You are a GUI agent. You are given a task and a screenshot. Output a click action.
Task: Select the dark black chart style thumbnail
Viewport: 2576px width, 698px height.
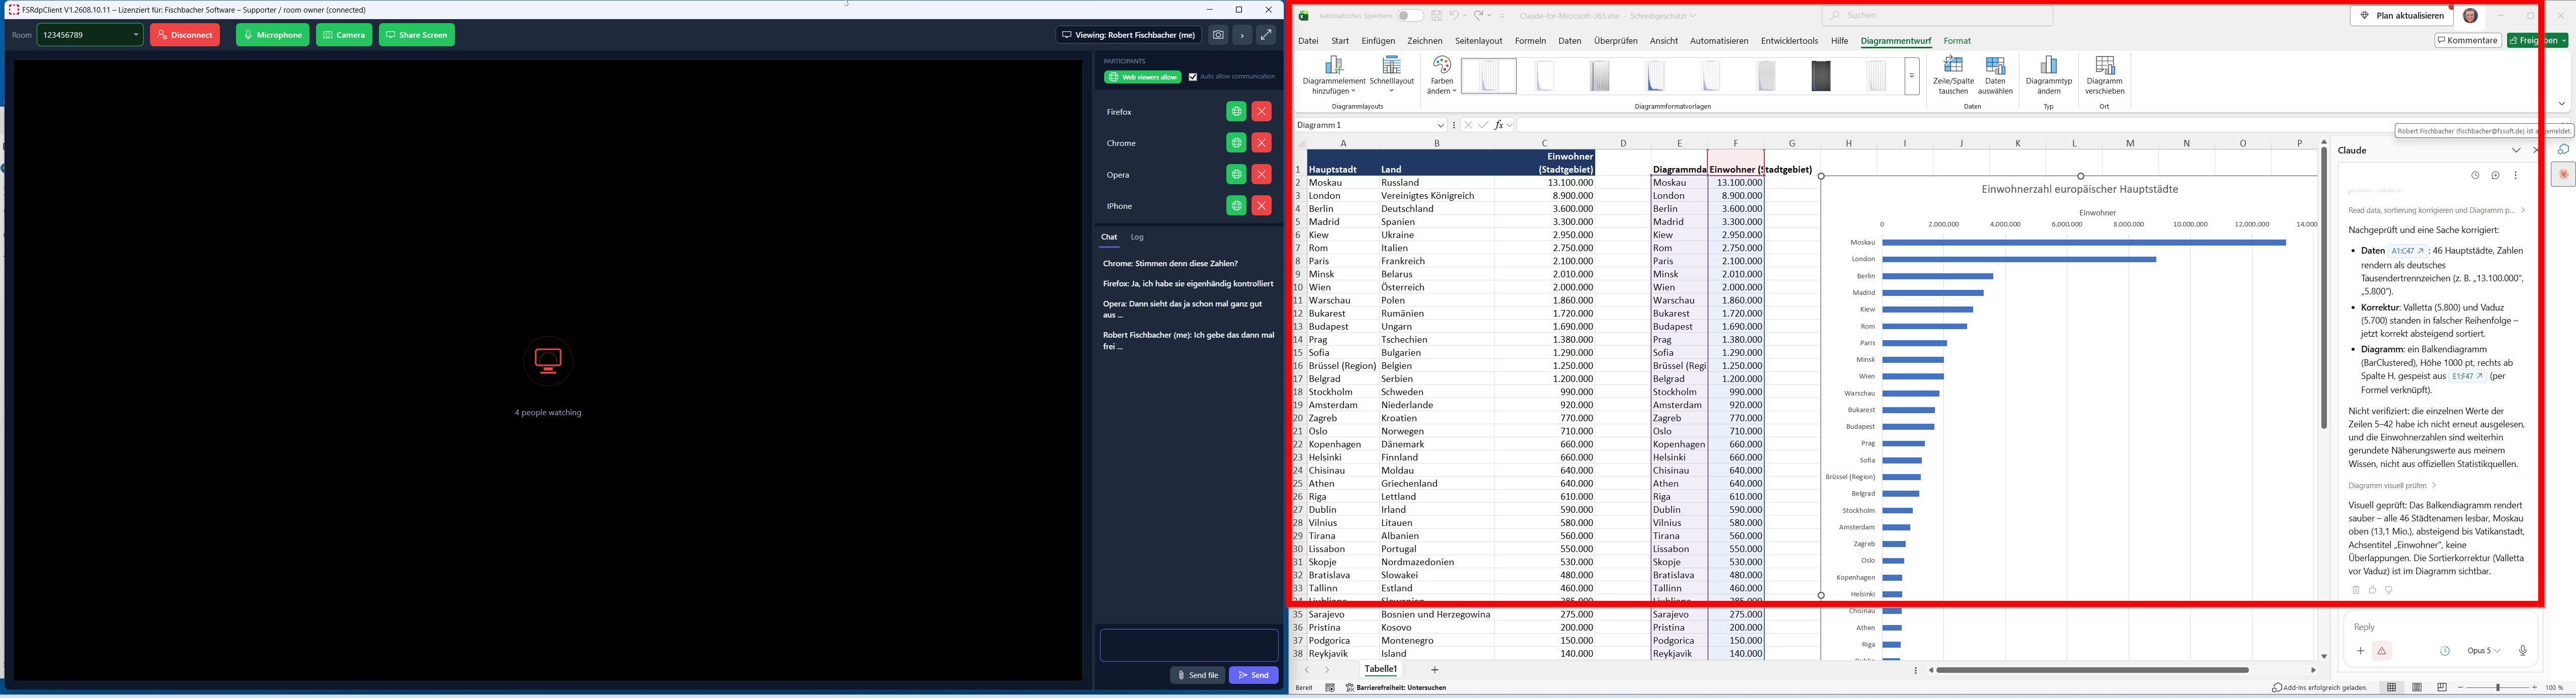click(x=1820, y=76)
